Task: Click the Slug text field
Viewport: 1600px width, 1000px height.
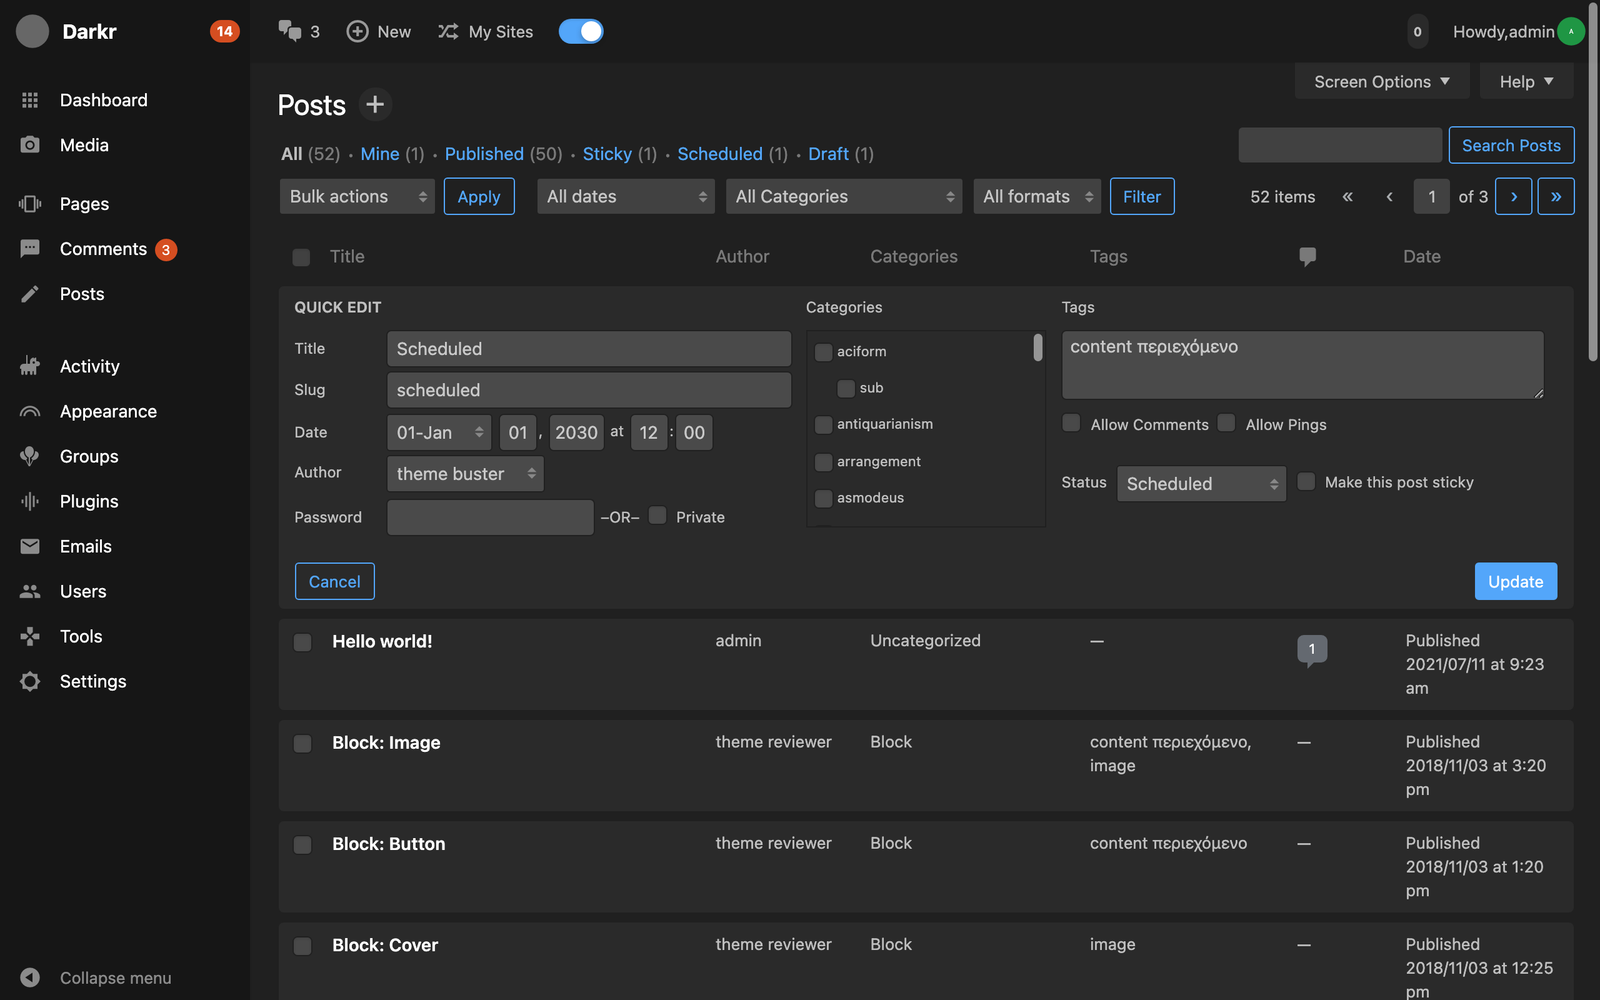Action: tap(588, 390)
